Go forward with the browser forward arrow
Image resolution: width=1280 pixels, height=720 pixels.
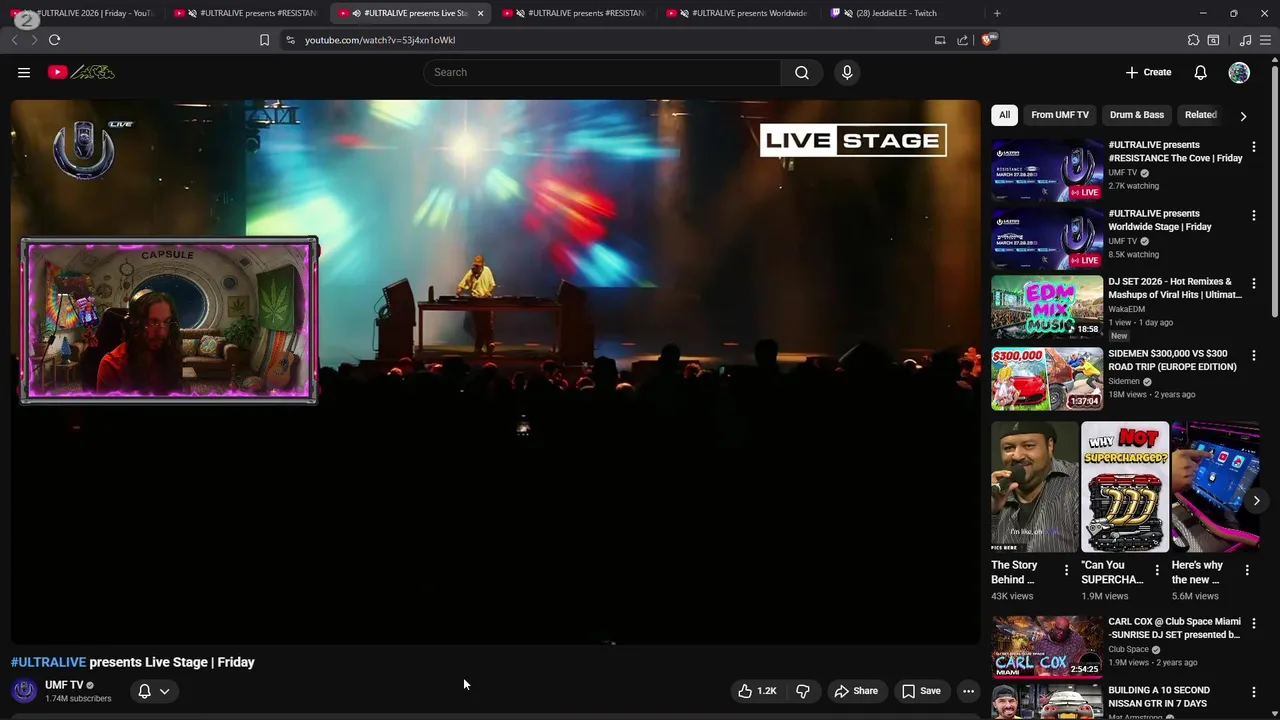[x=34, y=40]
